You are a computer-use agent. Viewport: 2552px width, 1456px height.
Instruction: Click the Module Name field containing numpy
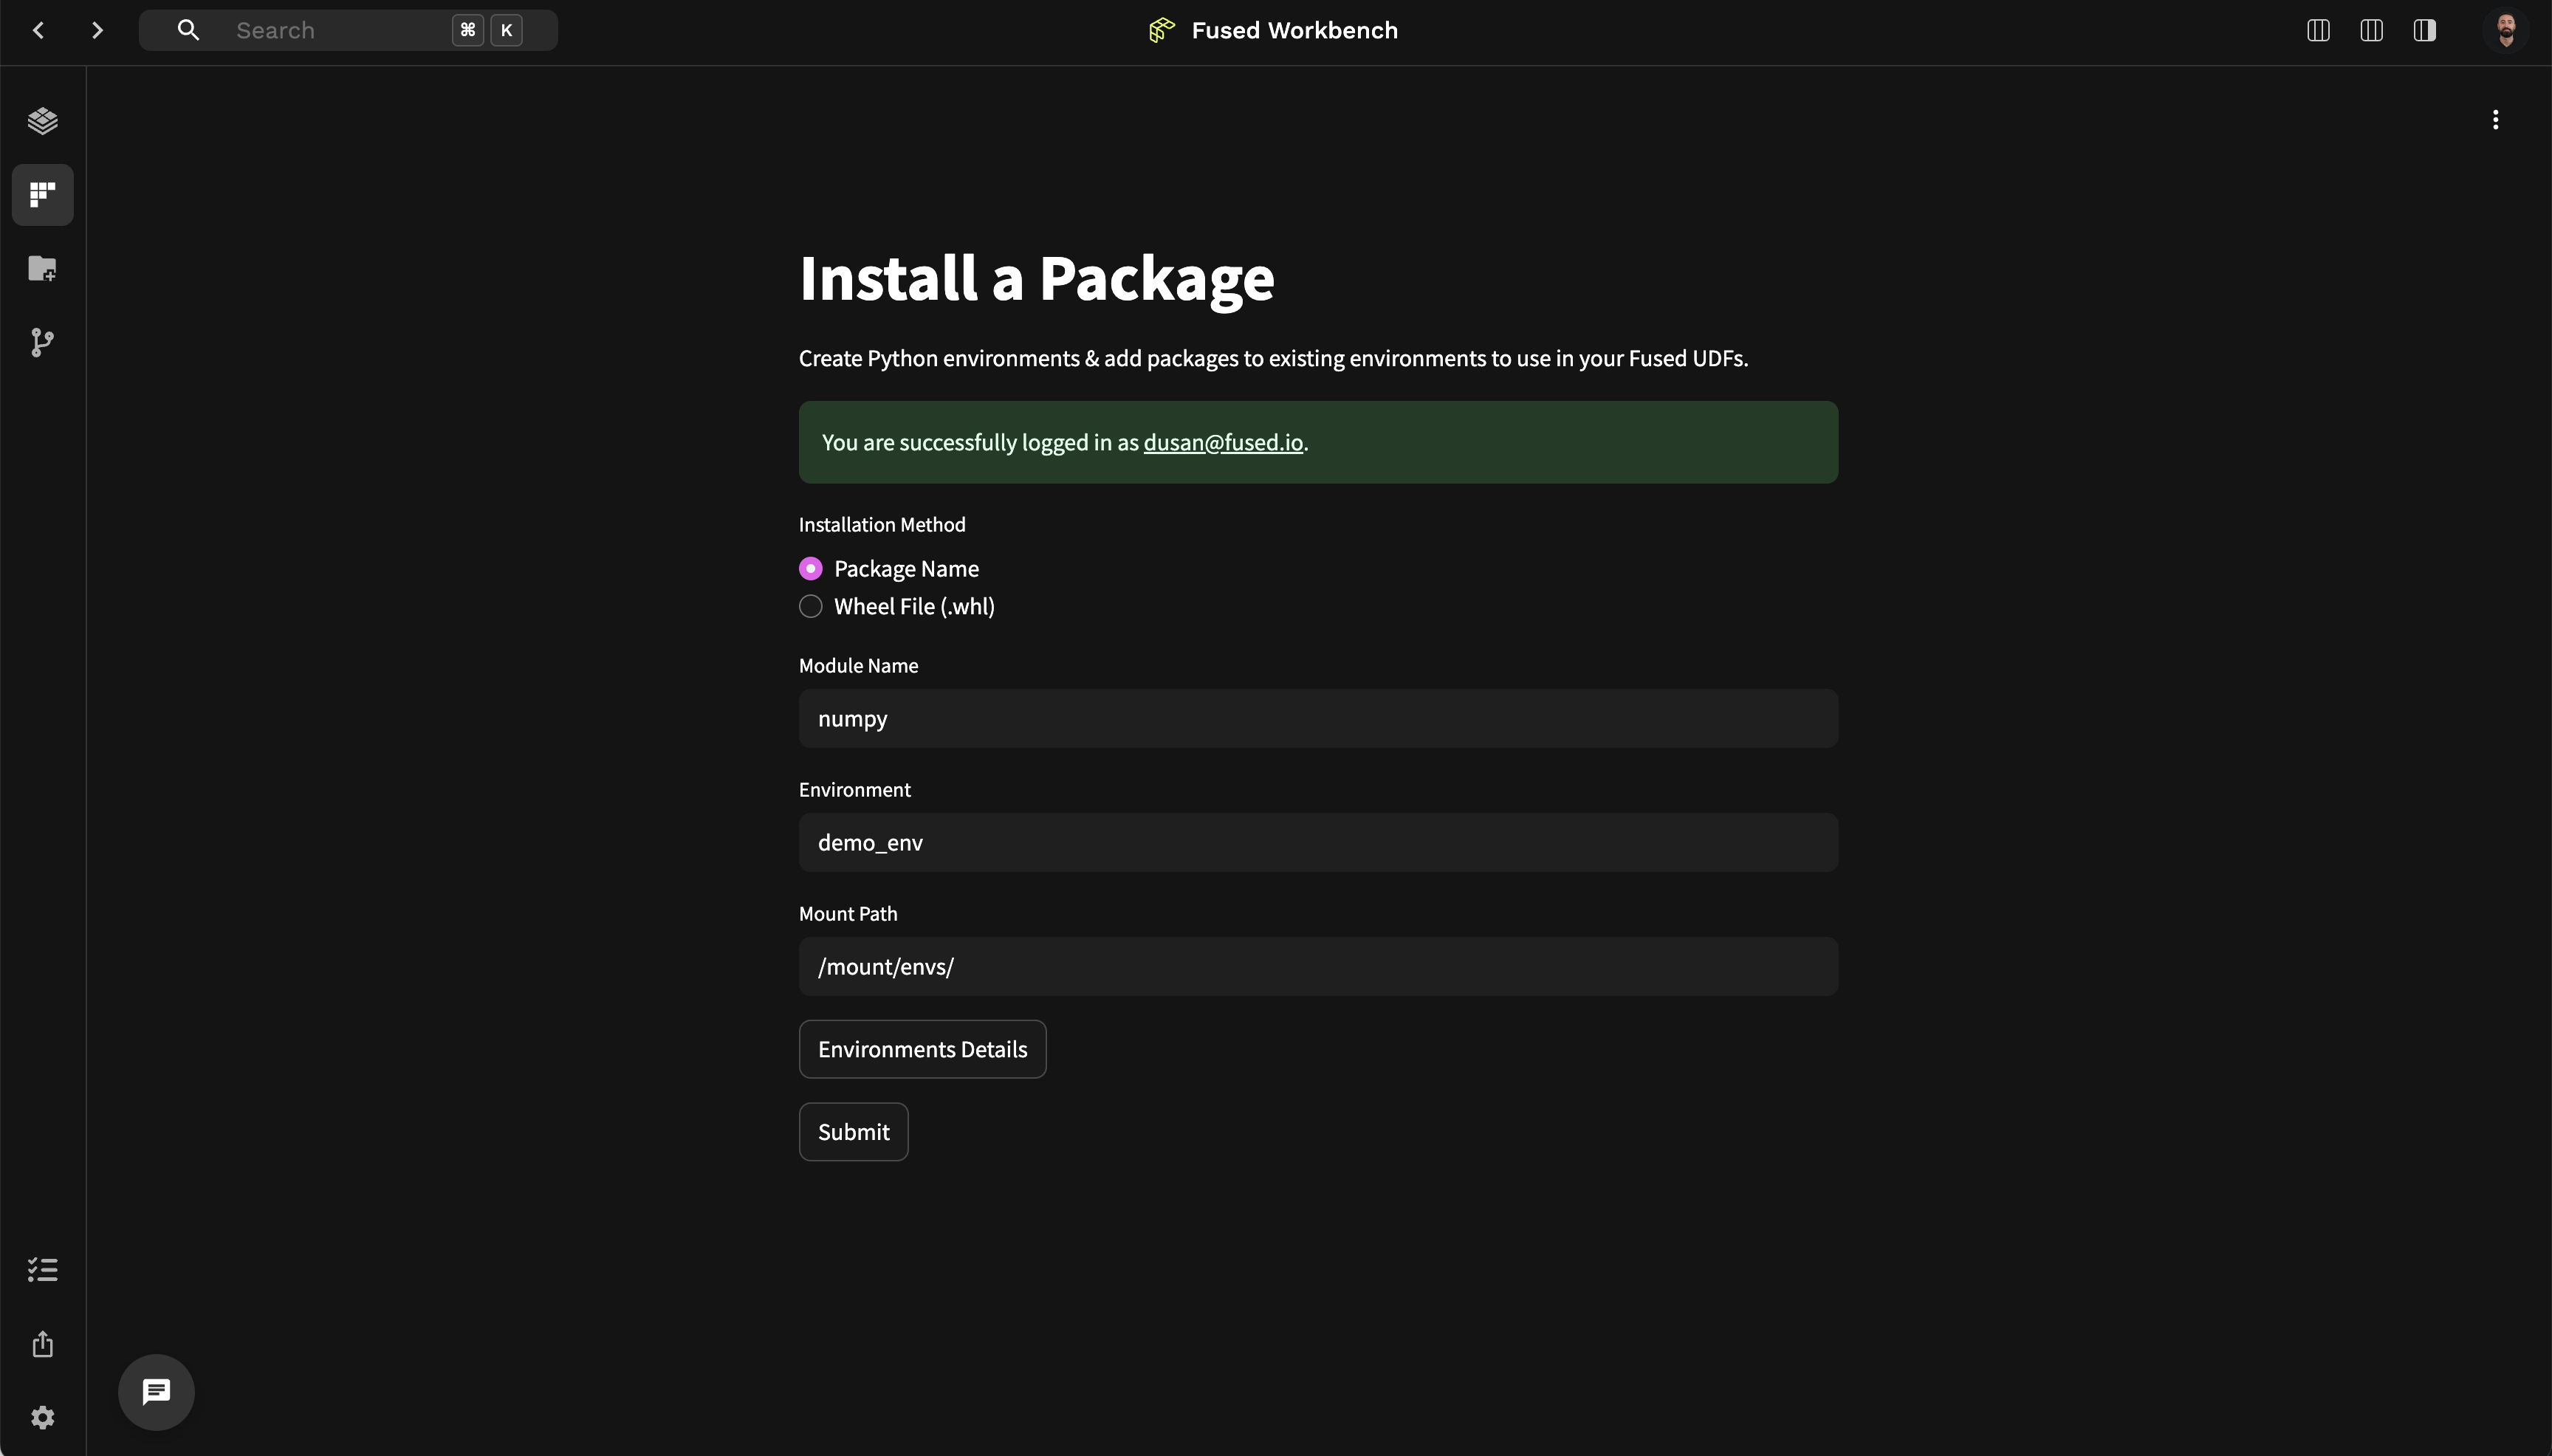click(x=1318, y=718)
